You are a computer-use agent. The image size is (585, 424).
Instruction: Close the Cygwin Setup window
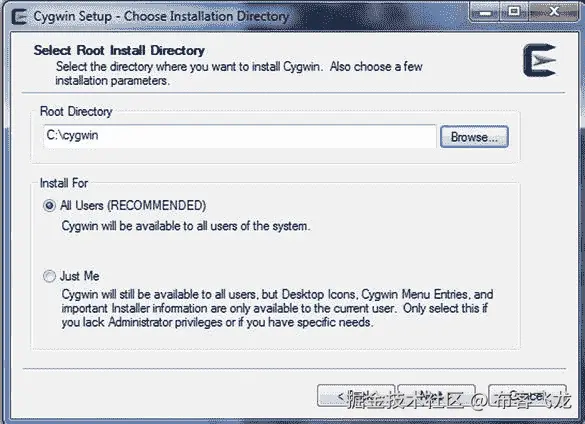pos(554,13)
